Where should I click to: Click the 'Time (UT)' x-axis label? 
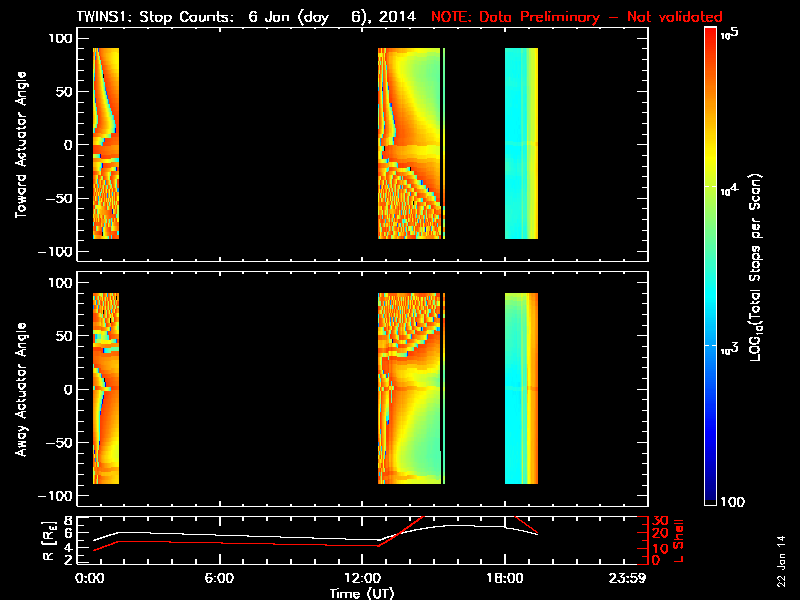tap(362, 593)
